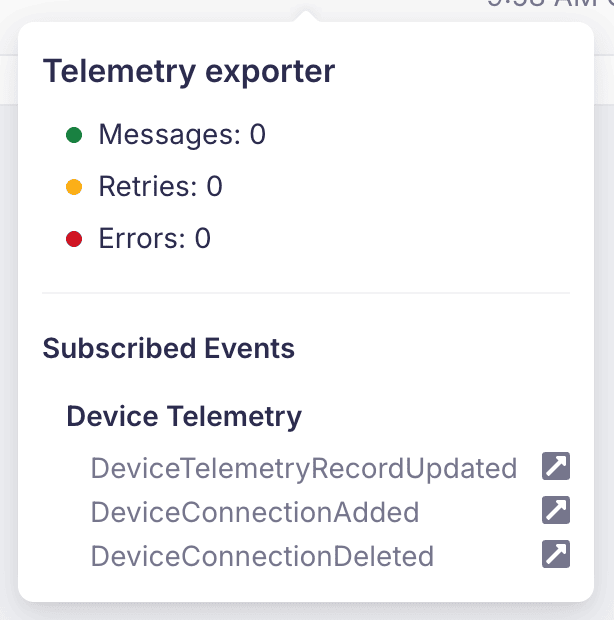Click the Errors: 0 counter text
Screen dimensions: 614x620
pos(155,238)
